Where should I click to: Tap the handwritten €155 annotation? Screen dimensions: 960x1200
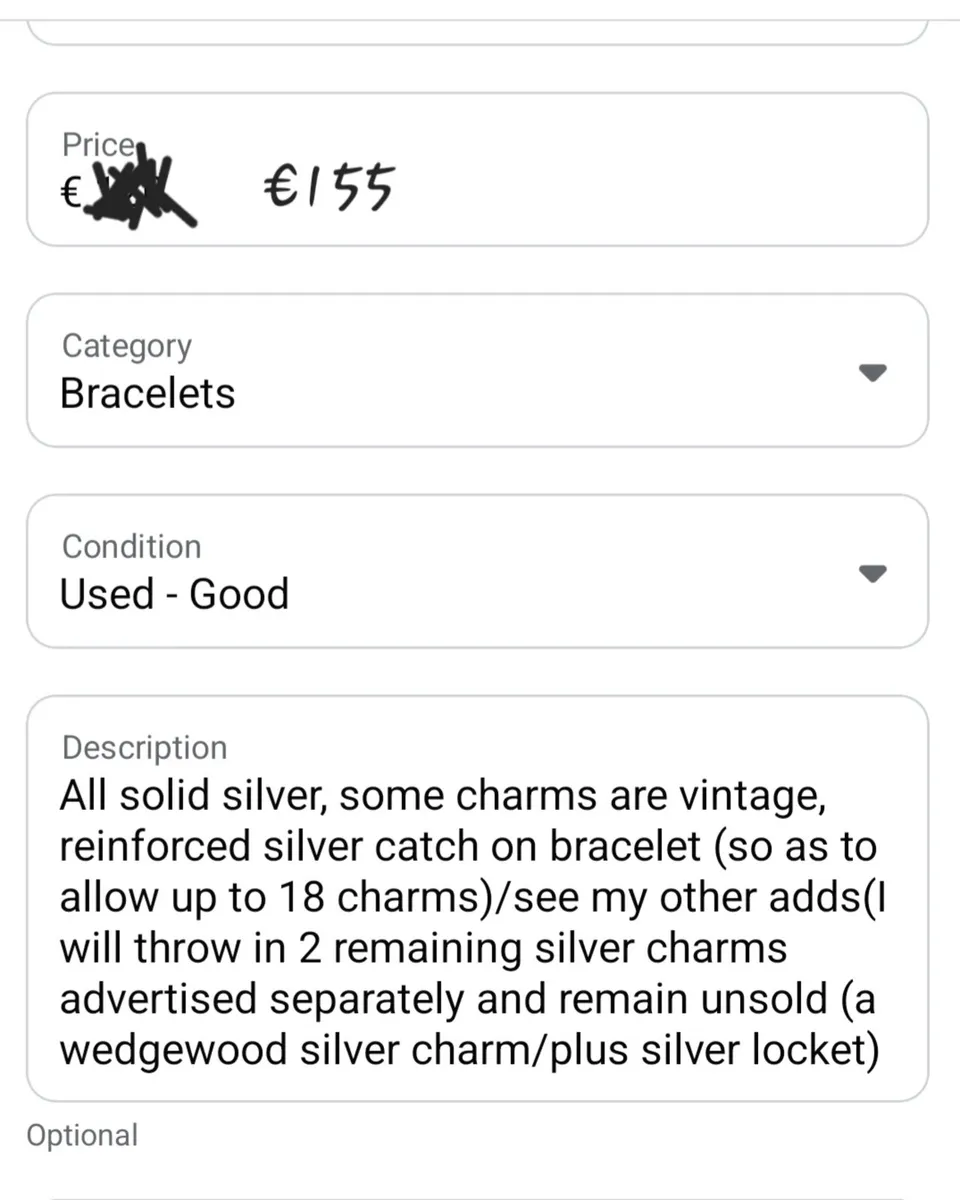click(x=328, y=186)
